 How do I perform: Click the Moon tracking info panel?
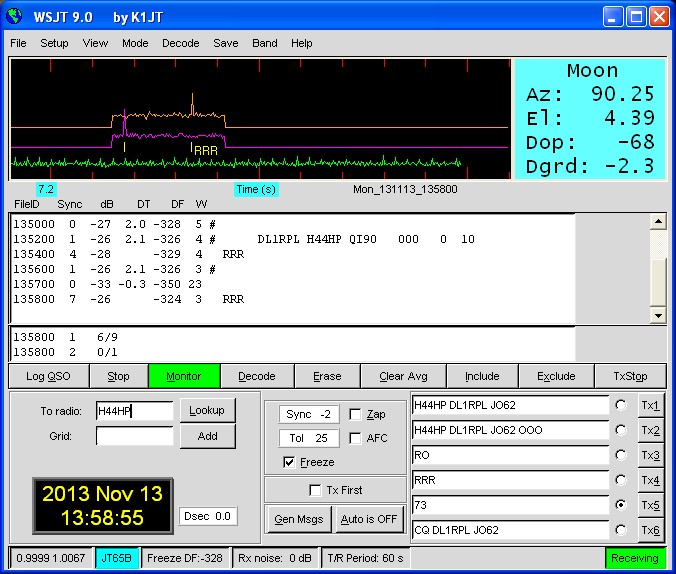[589, 120]
